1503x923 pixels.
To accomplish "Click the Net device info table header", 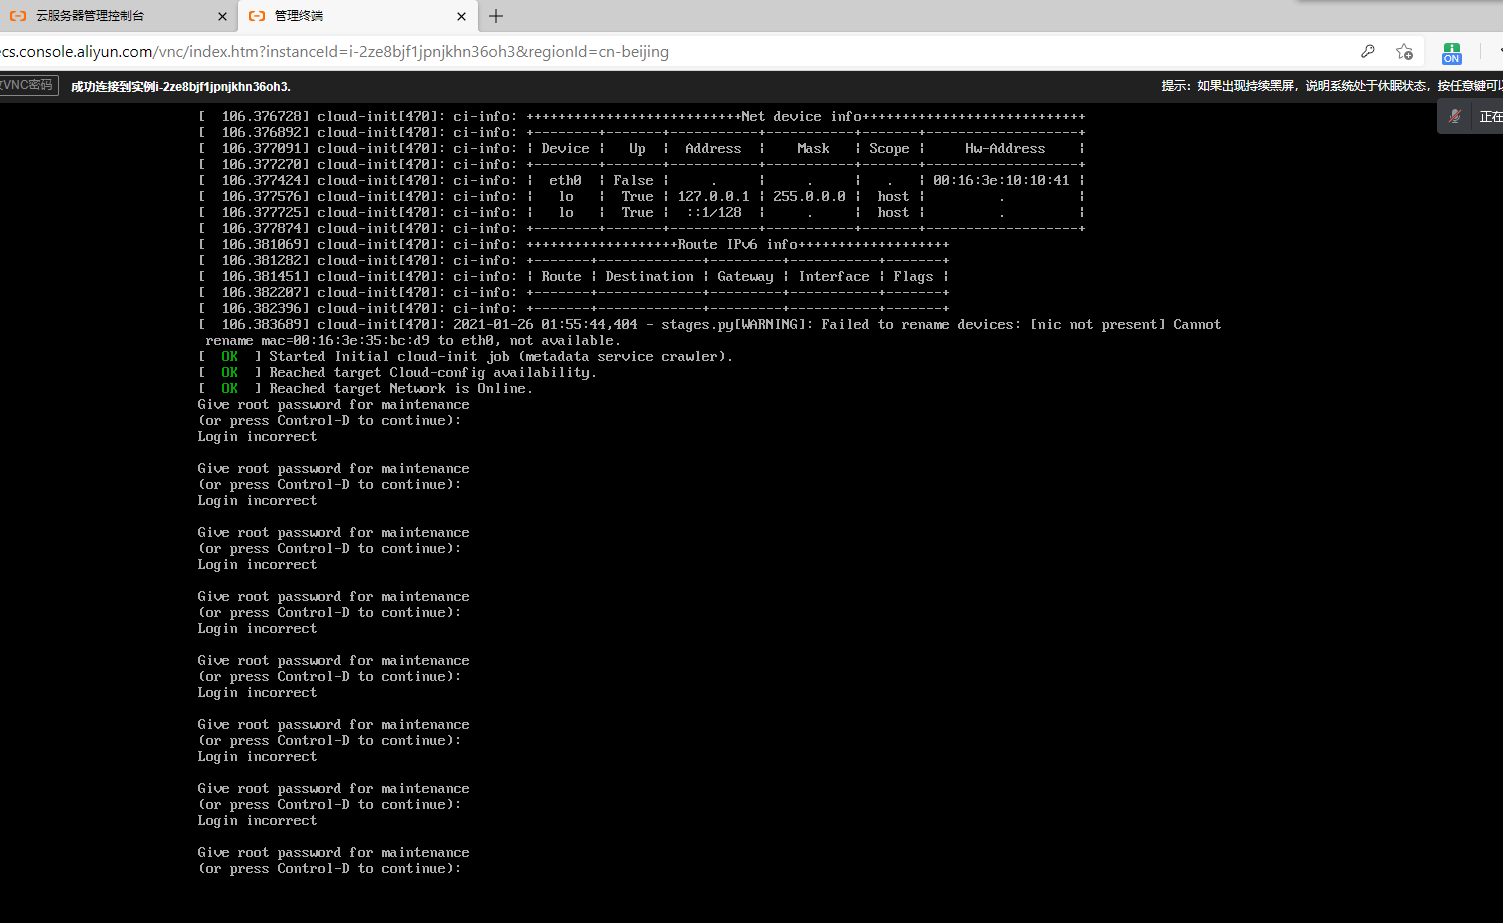I will pos(805,117).
